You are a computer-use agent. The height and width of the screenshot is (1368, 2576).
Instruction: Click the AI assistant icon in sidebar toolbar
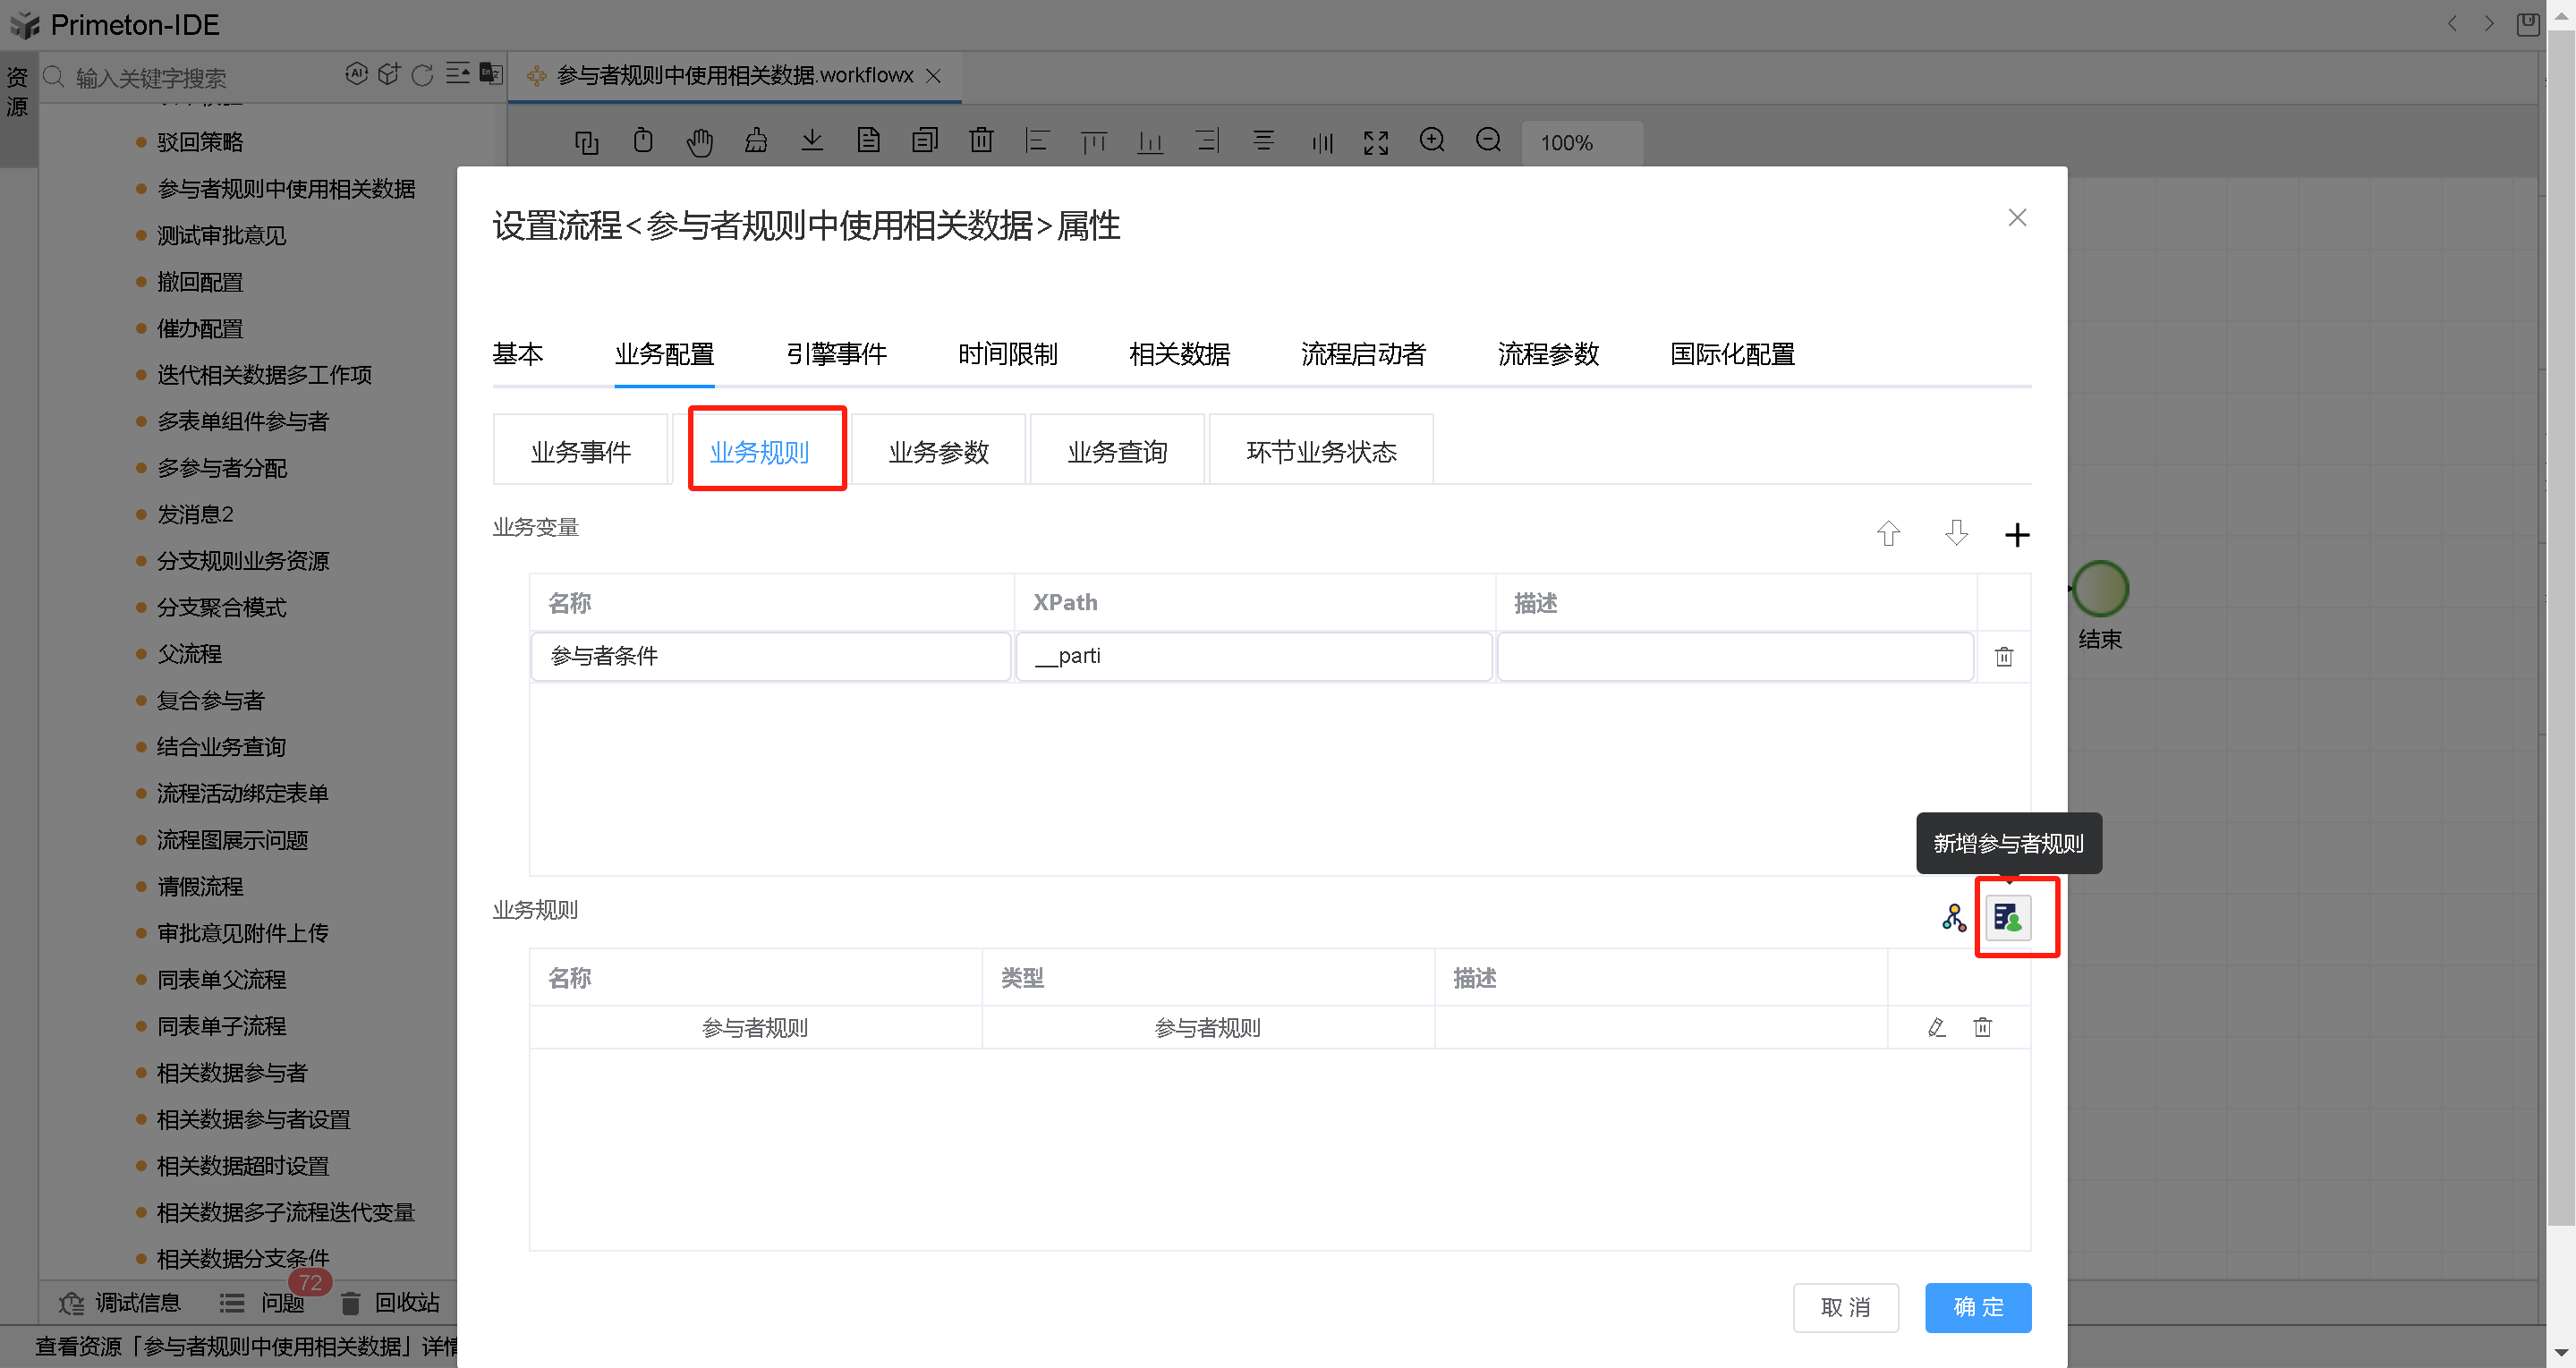click(357, 74)
